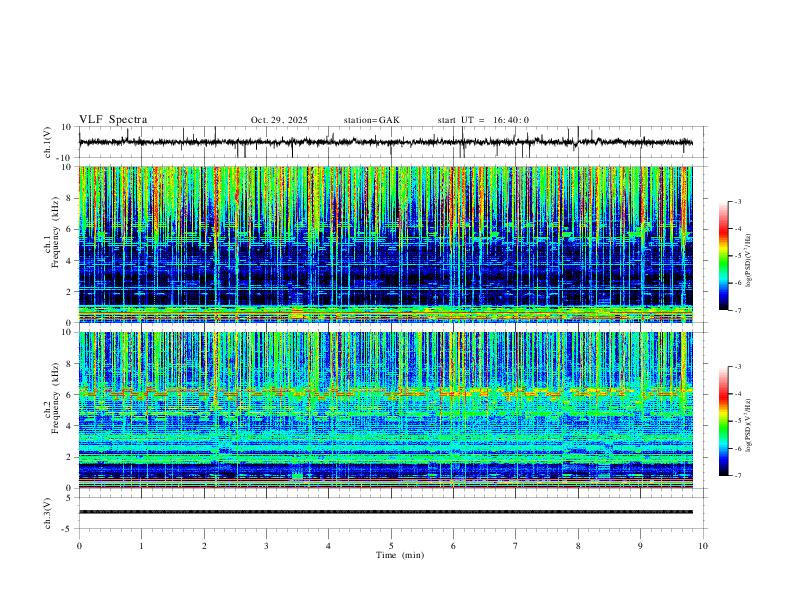Click the ch.2 colorbar "log(PSD)(V²/Hz)" label
The image size is (792, 612).
[749, 425]
